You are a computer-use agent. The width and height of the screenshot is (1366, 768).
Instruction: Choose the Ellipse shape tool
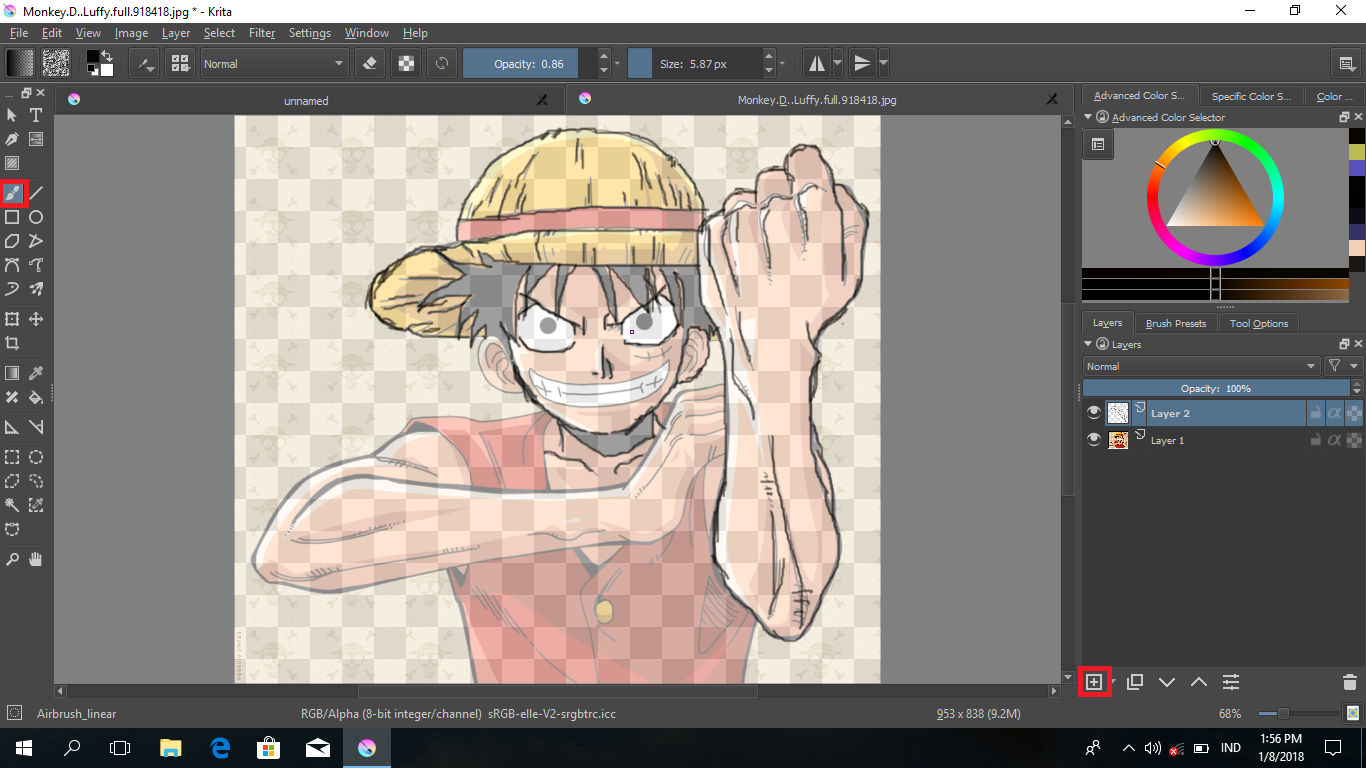click(36, 217)
